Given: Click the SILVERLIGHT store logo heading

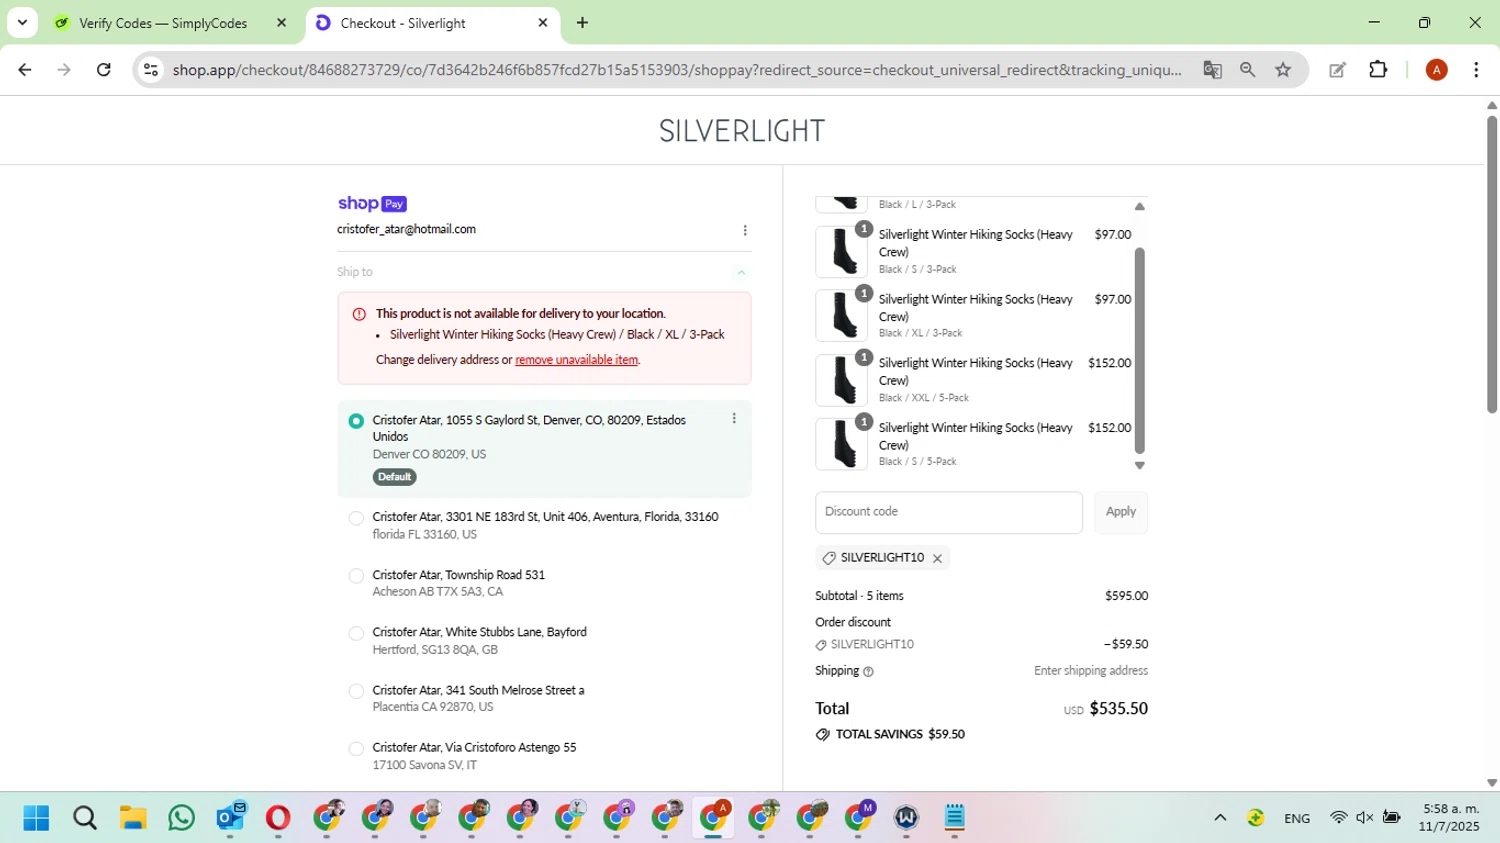Looking at the screenshot, I should 742,131.
